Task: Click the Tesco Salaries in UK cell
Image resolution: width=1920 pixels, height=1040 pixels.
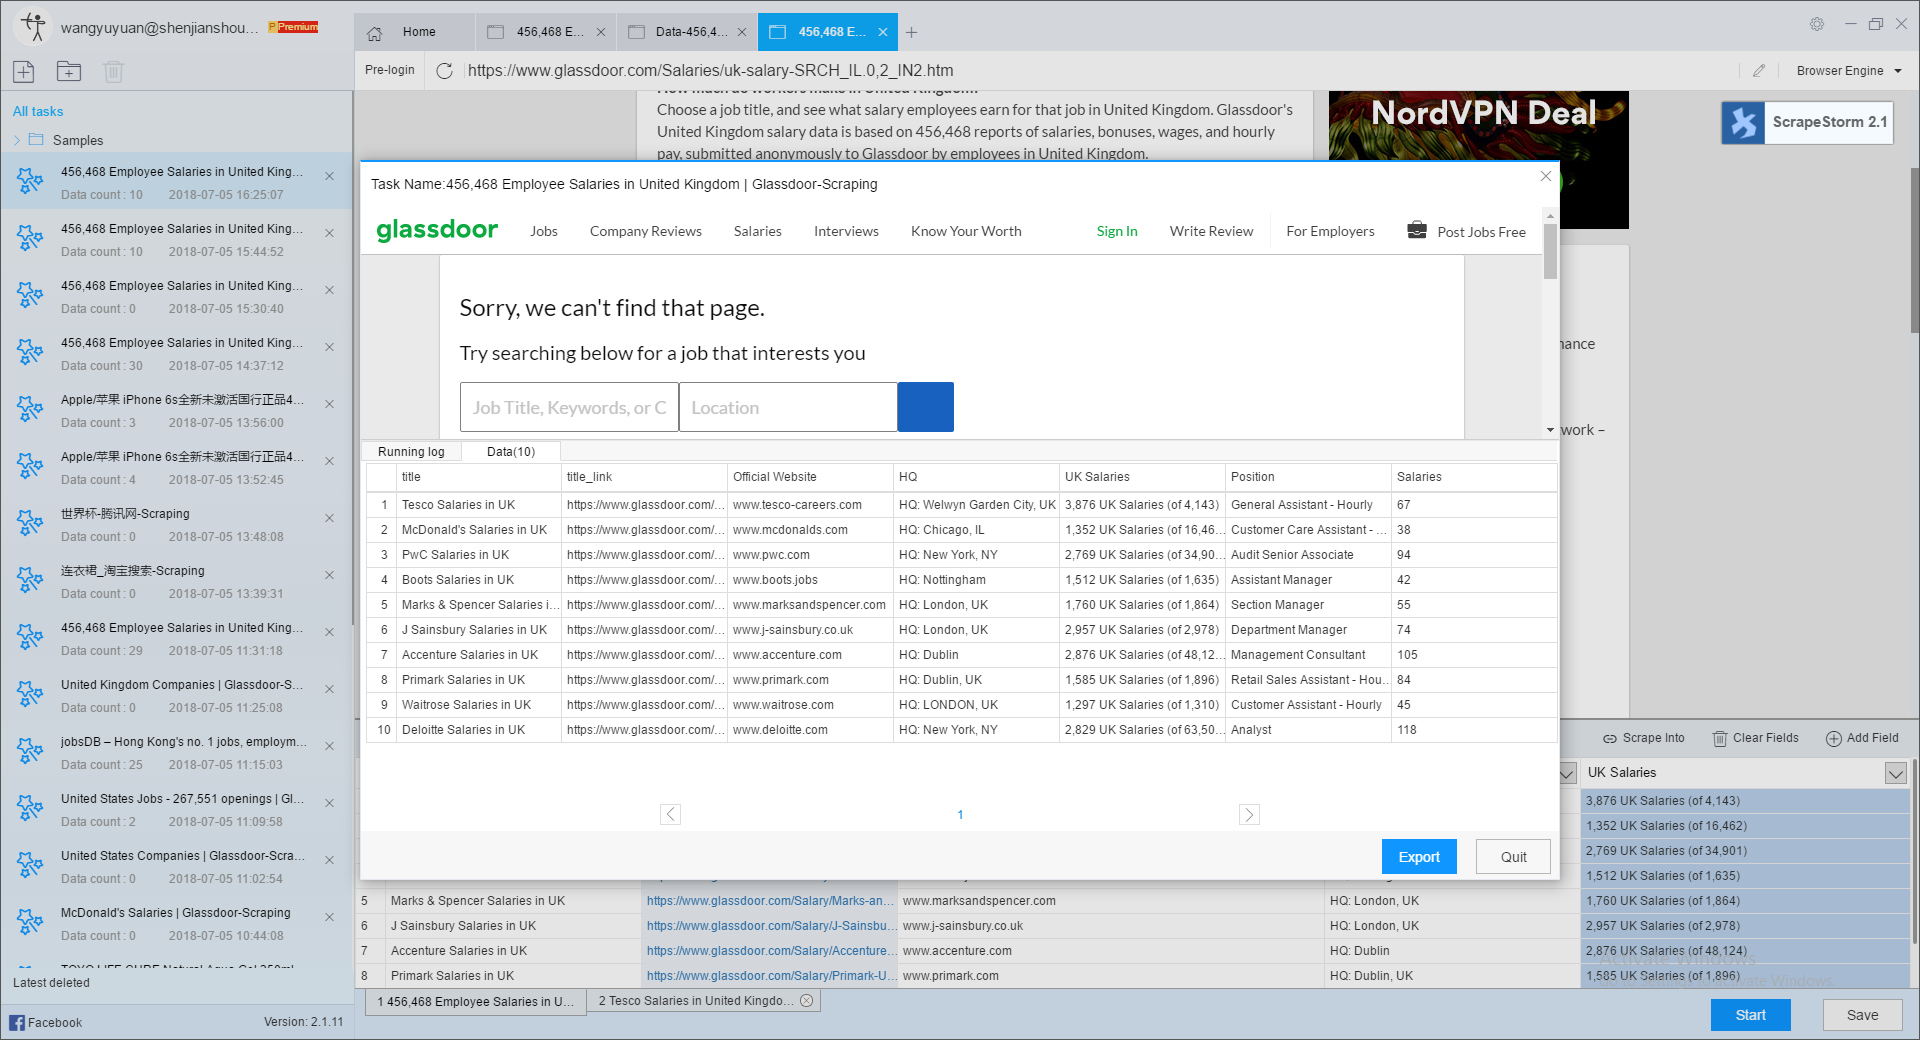Action: pyautogui.click(x=479, y=505)
